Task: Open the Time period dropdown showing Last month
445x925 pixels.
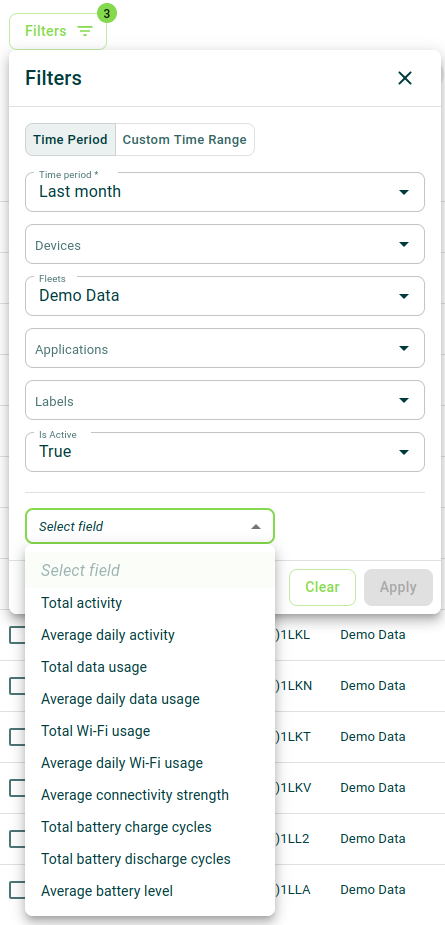Action: (225, 192)
